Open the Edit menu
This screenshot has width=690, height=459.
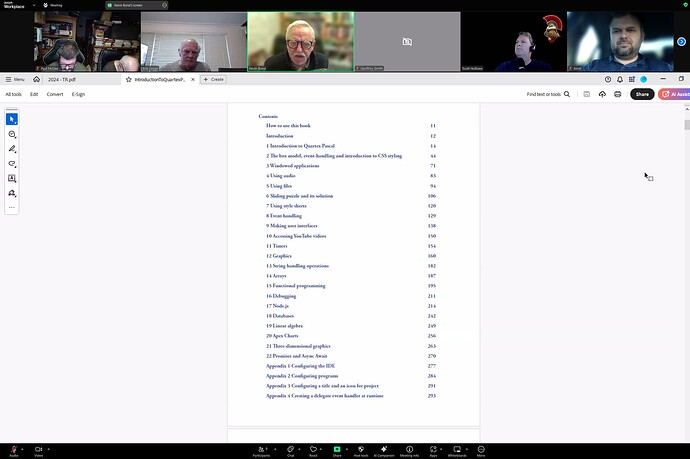(34, 94)
